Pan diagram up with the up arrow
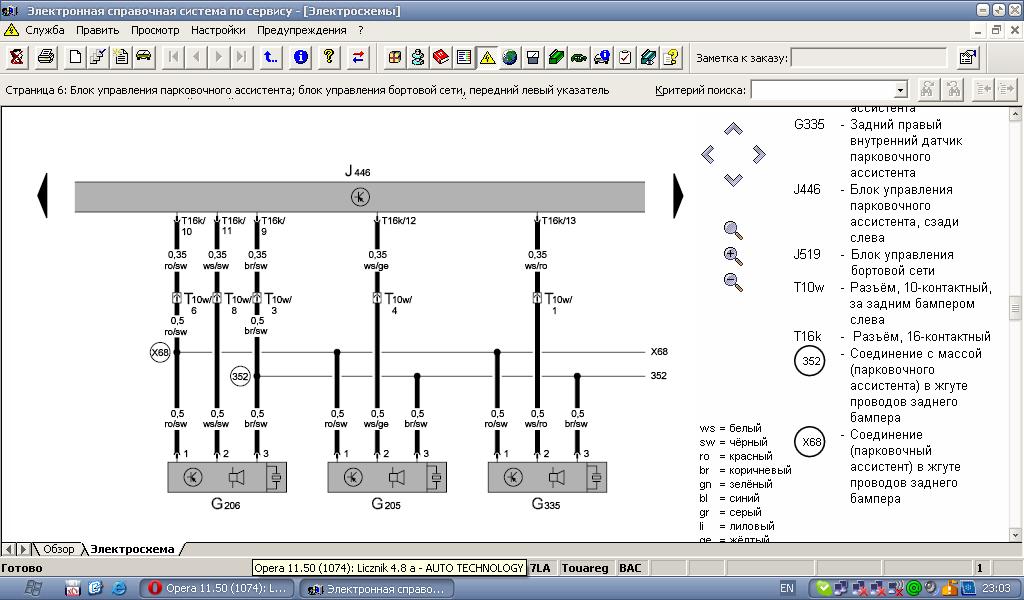 click(733, 129)
